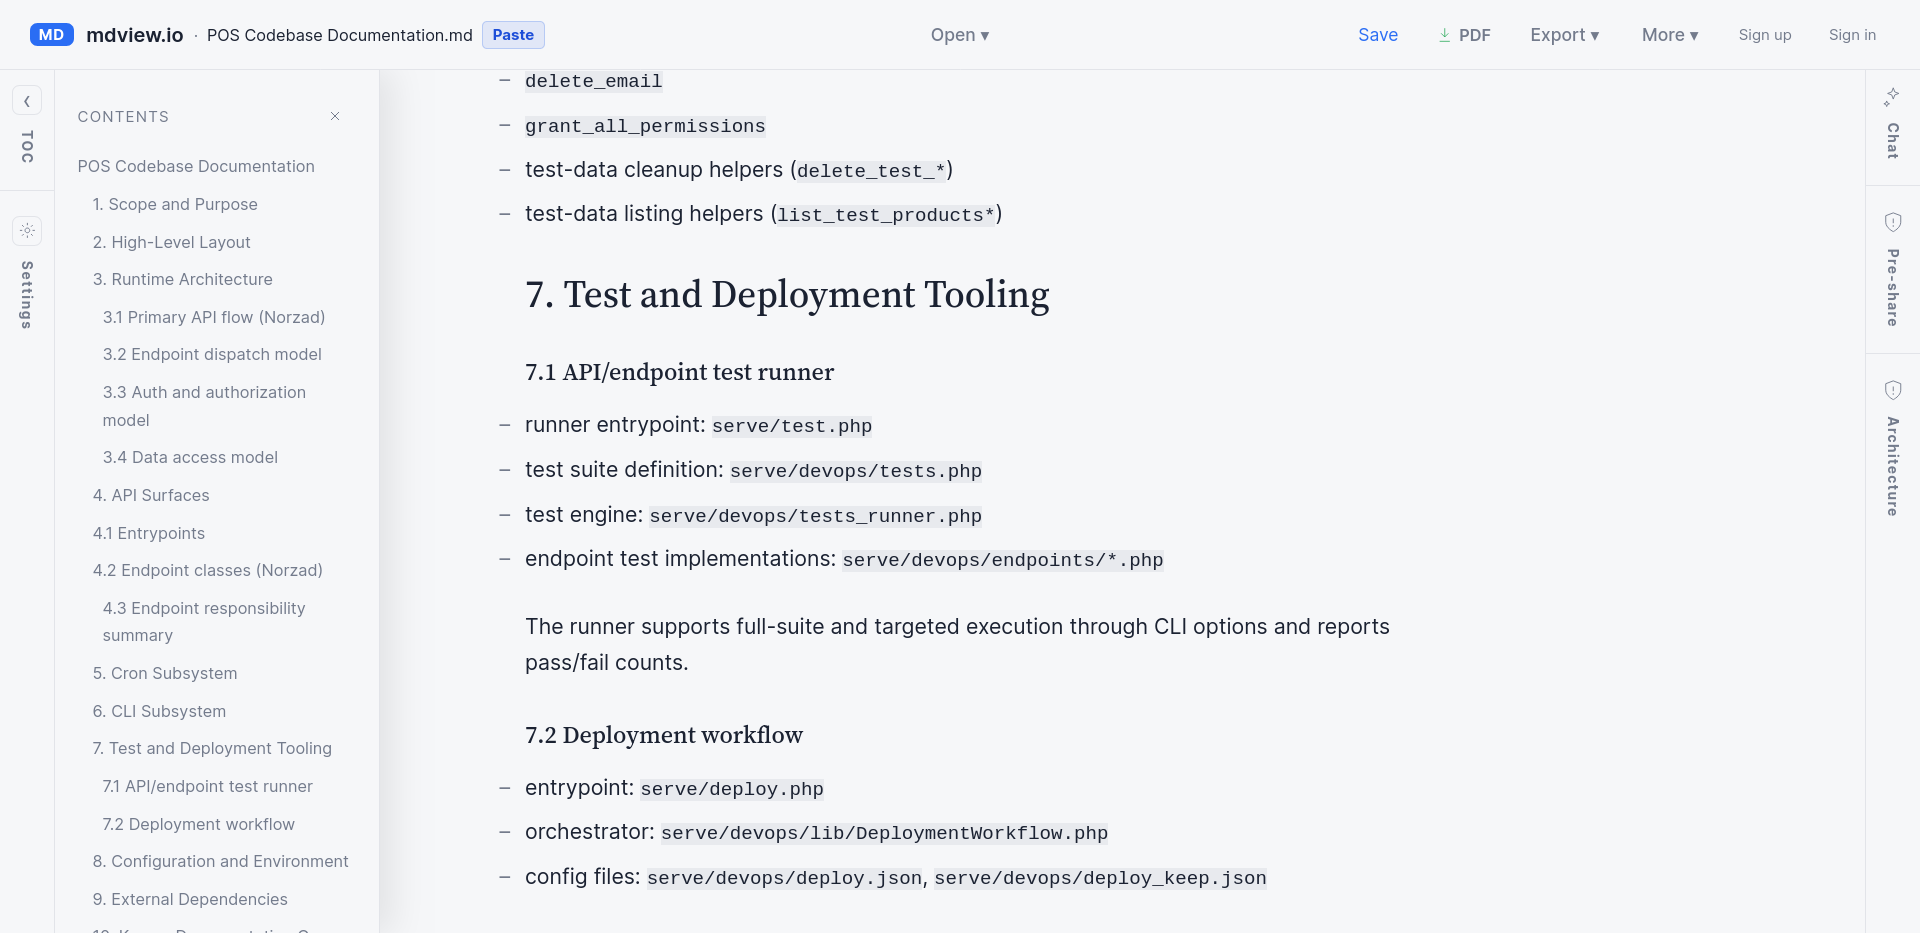Click the serve/devops/deploy.json code snippet
Viewport: 1920px width, 933px height.
pos(785,878)
